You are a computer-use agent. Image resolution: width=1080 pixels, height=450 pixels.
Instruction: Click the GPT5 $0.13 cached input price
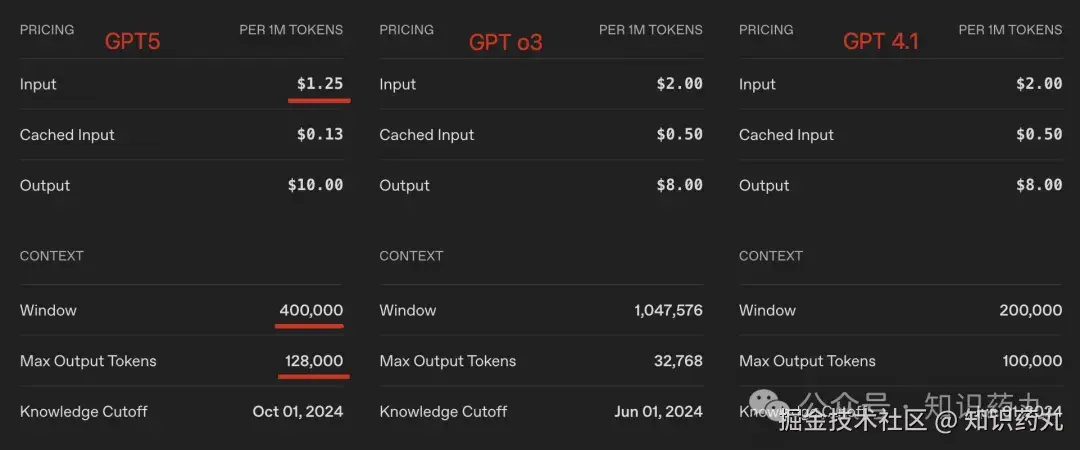320,135
